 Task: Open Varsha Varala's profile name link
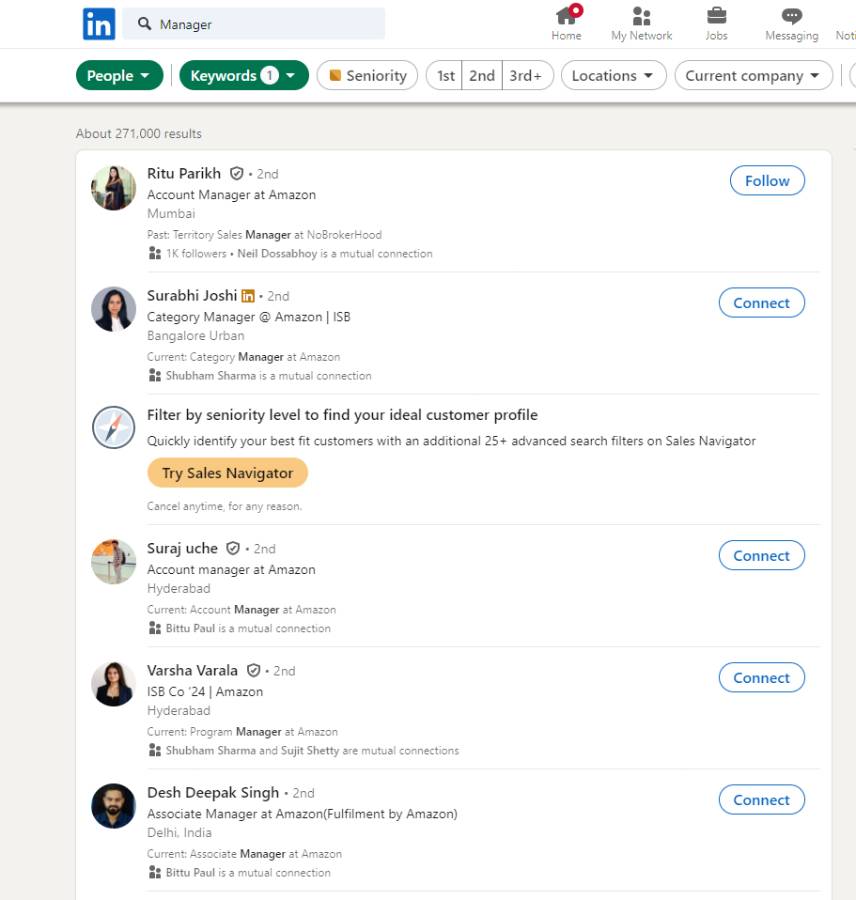pyautogui.click(x=192, y=670)
